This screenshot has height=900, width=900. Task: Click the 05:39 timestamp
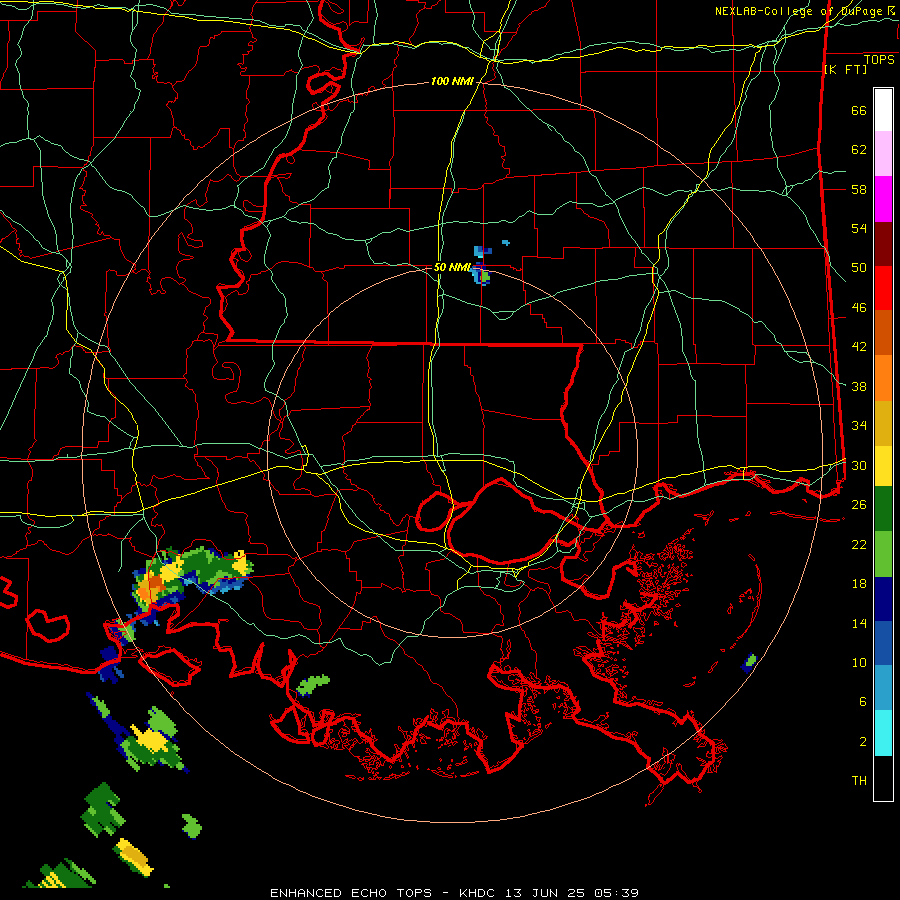click(616, 893)
